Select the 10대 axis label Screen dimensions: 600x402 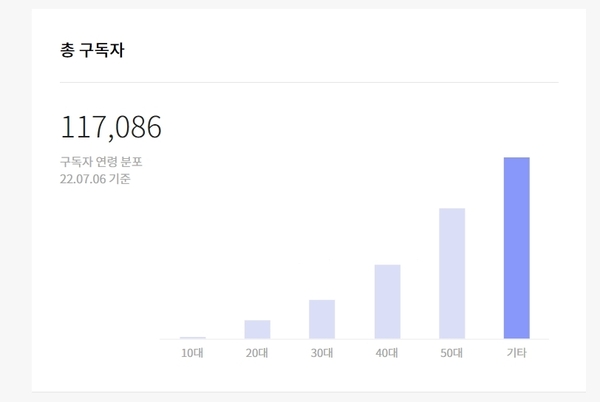tap(192, 353)
